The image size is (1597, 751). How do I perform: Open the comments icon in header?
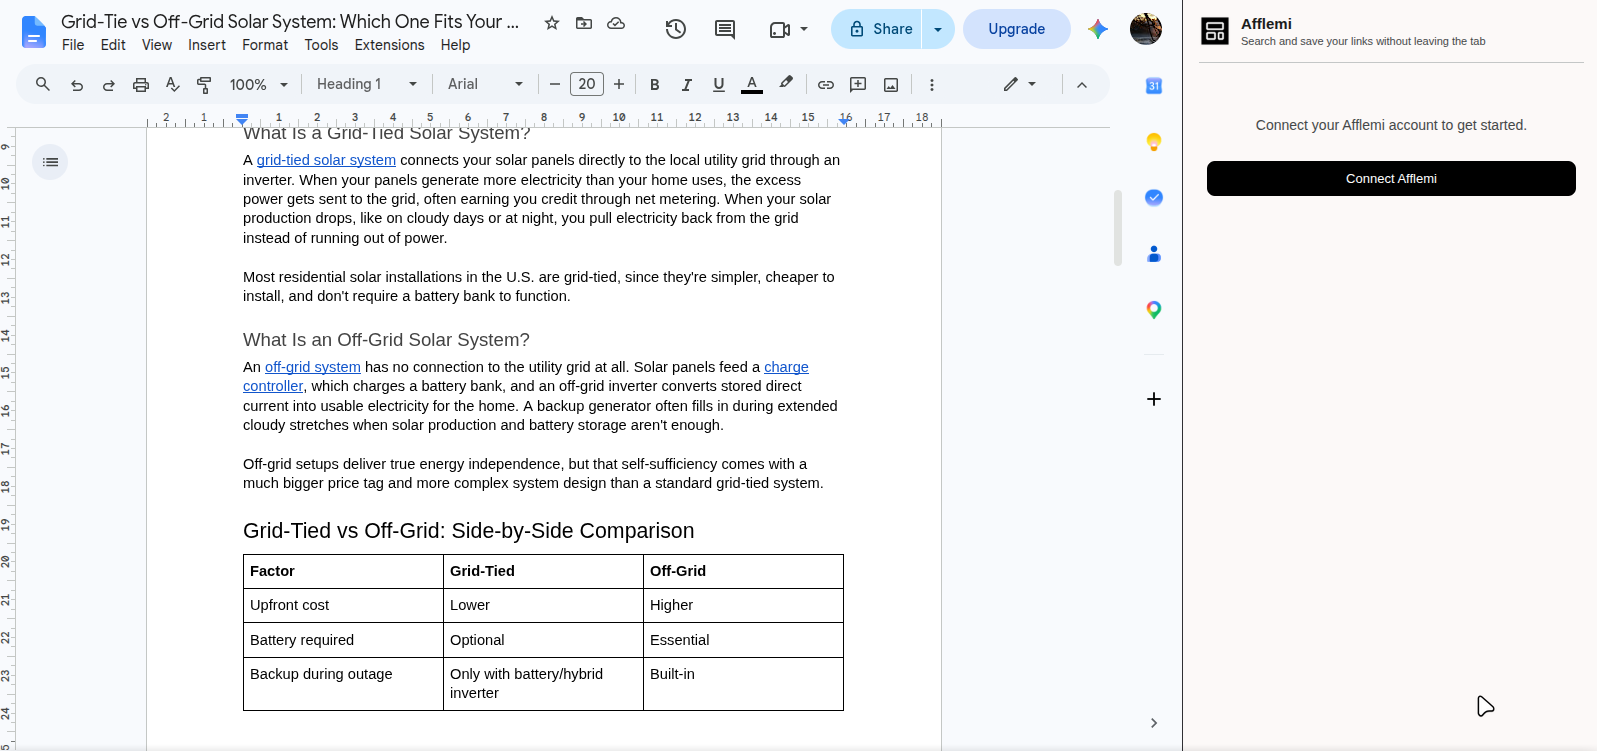(725, 29)
